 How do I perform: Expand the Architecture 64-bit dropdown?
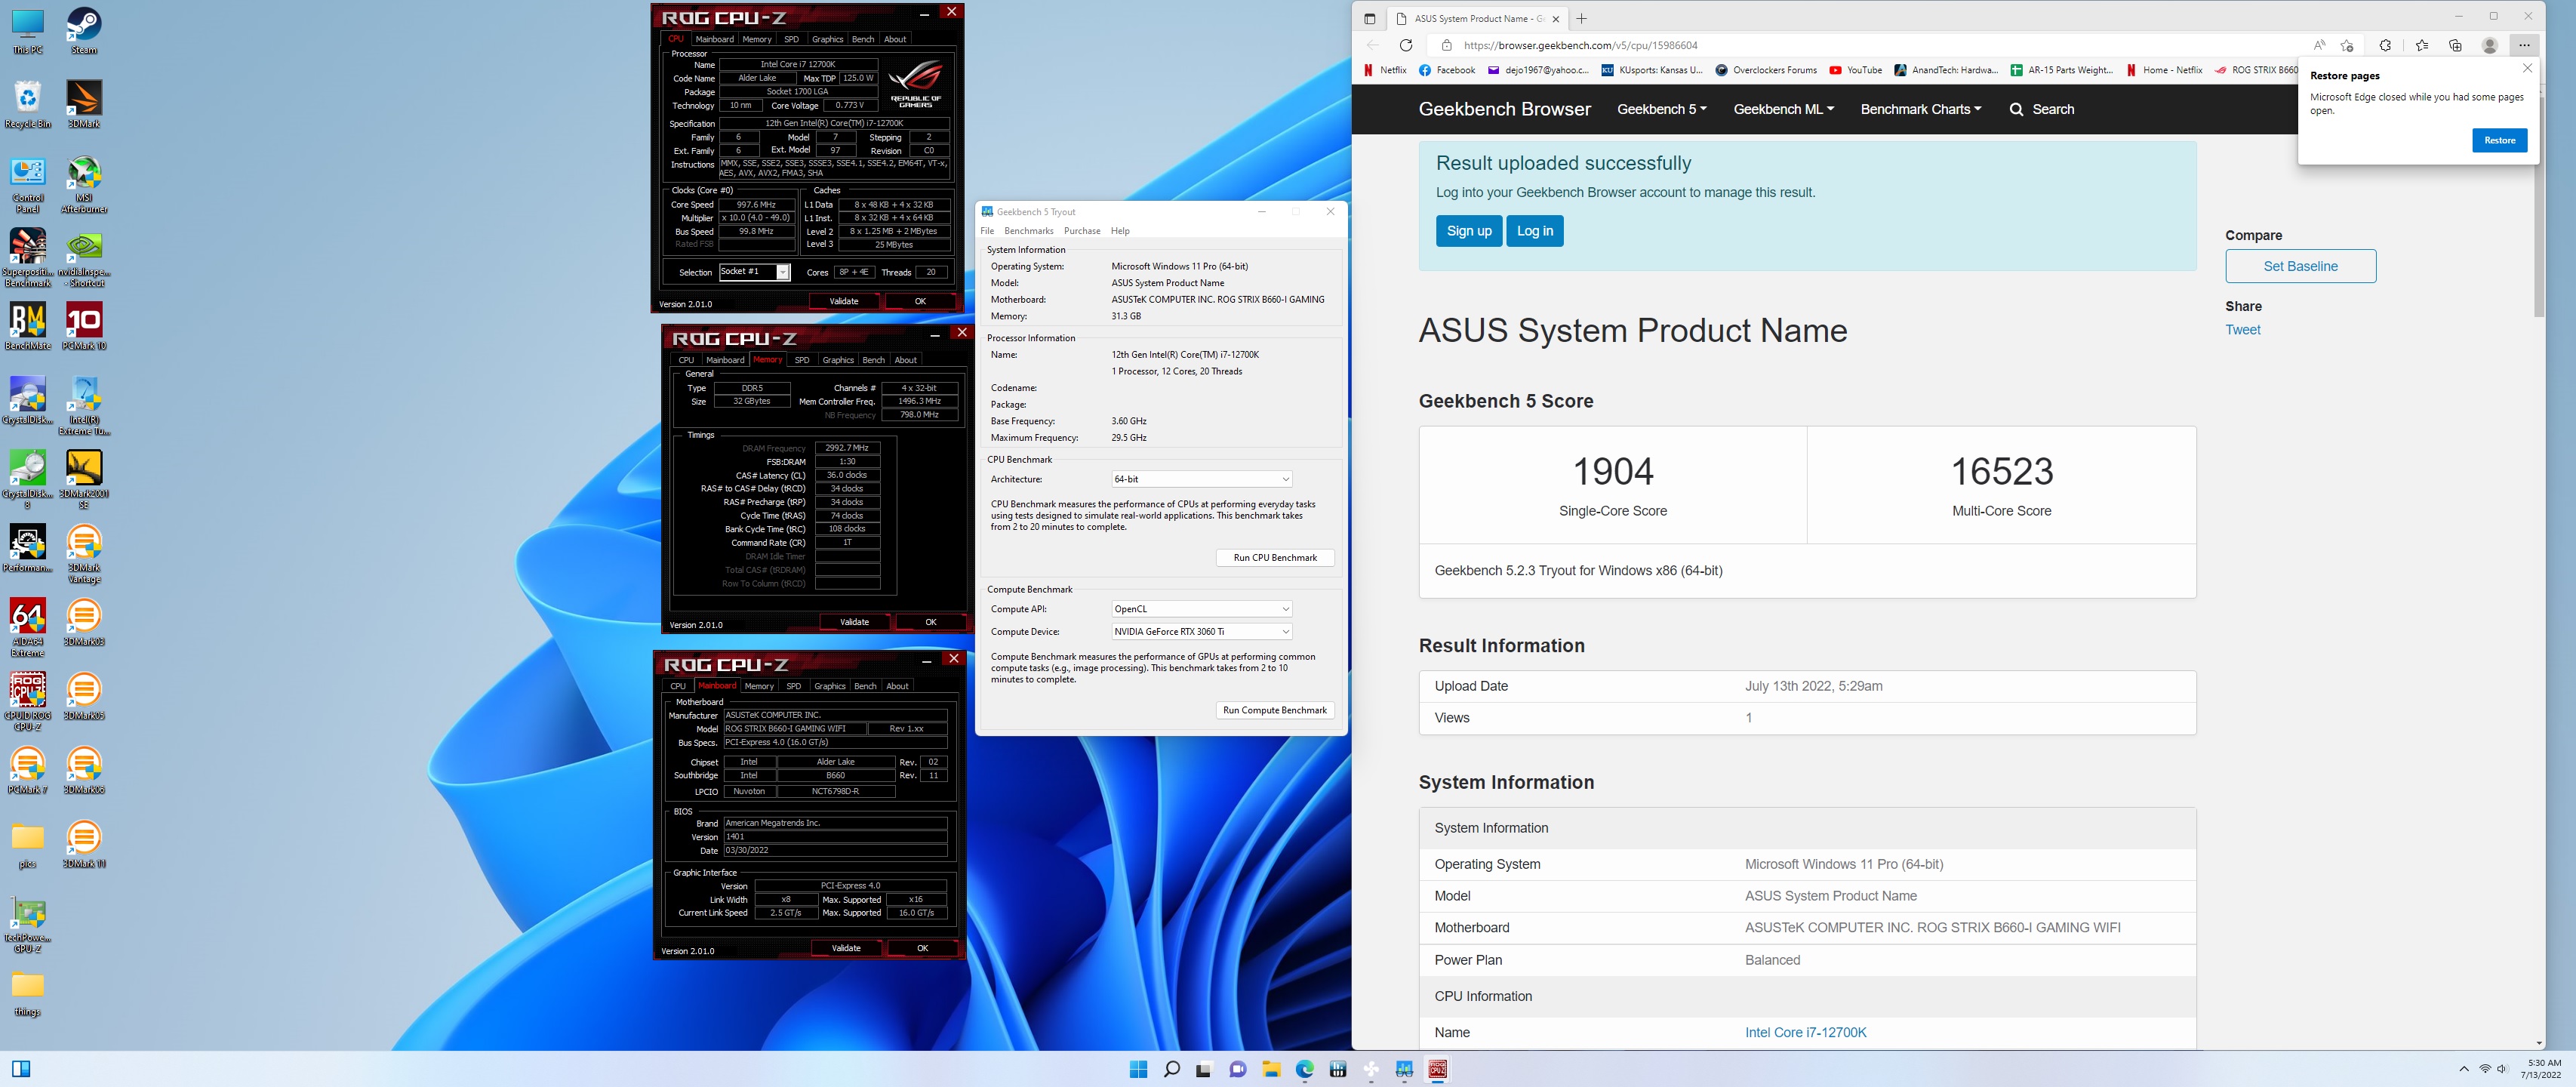1202,479
